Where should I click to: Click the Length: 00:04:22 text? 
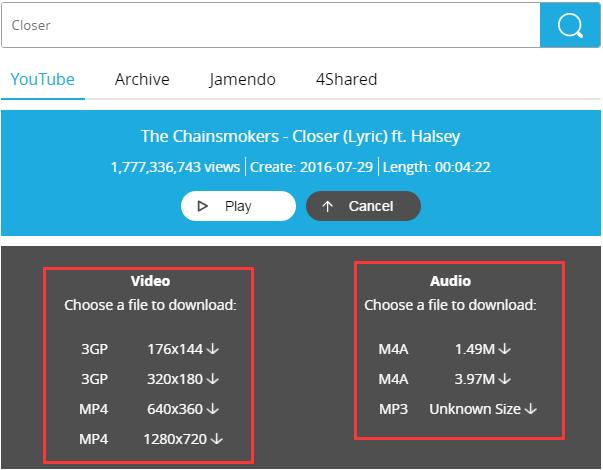tap(436, 167)
